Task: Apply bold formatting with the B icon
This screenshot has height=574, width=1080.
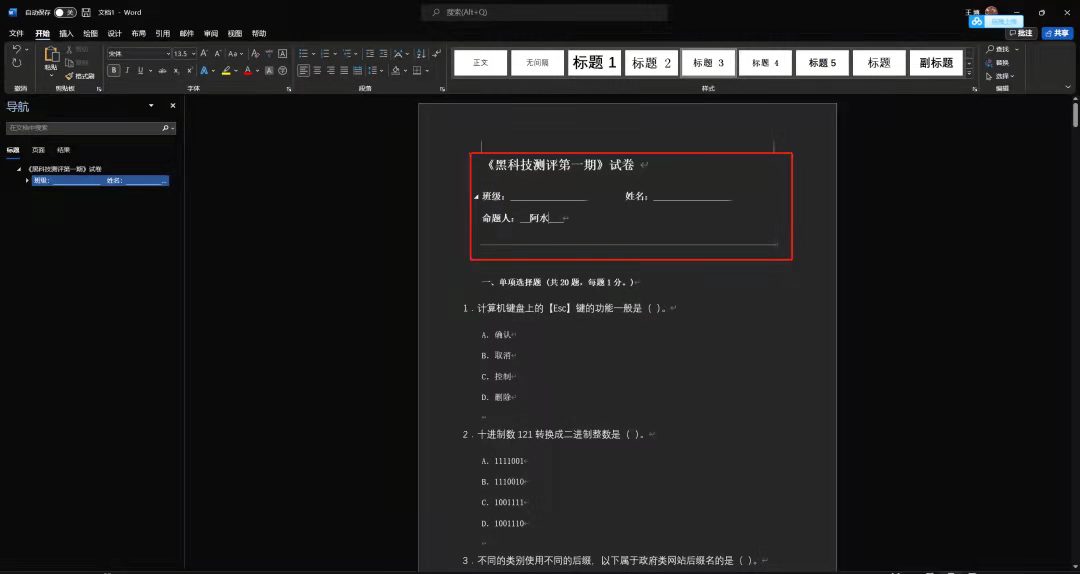Action: [114, 71]
